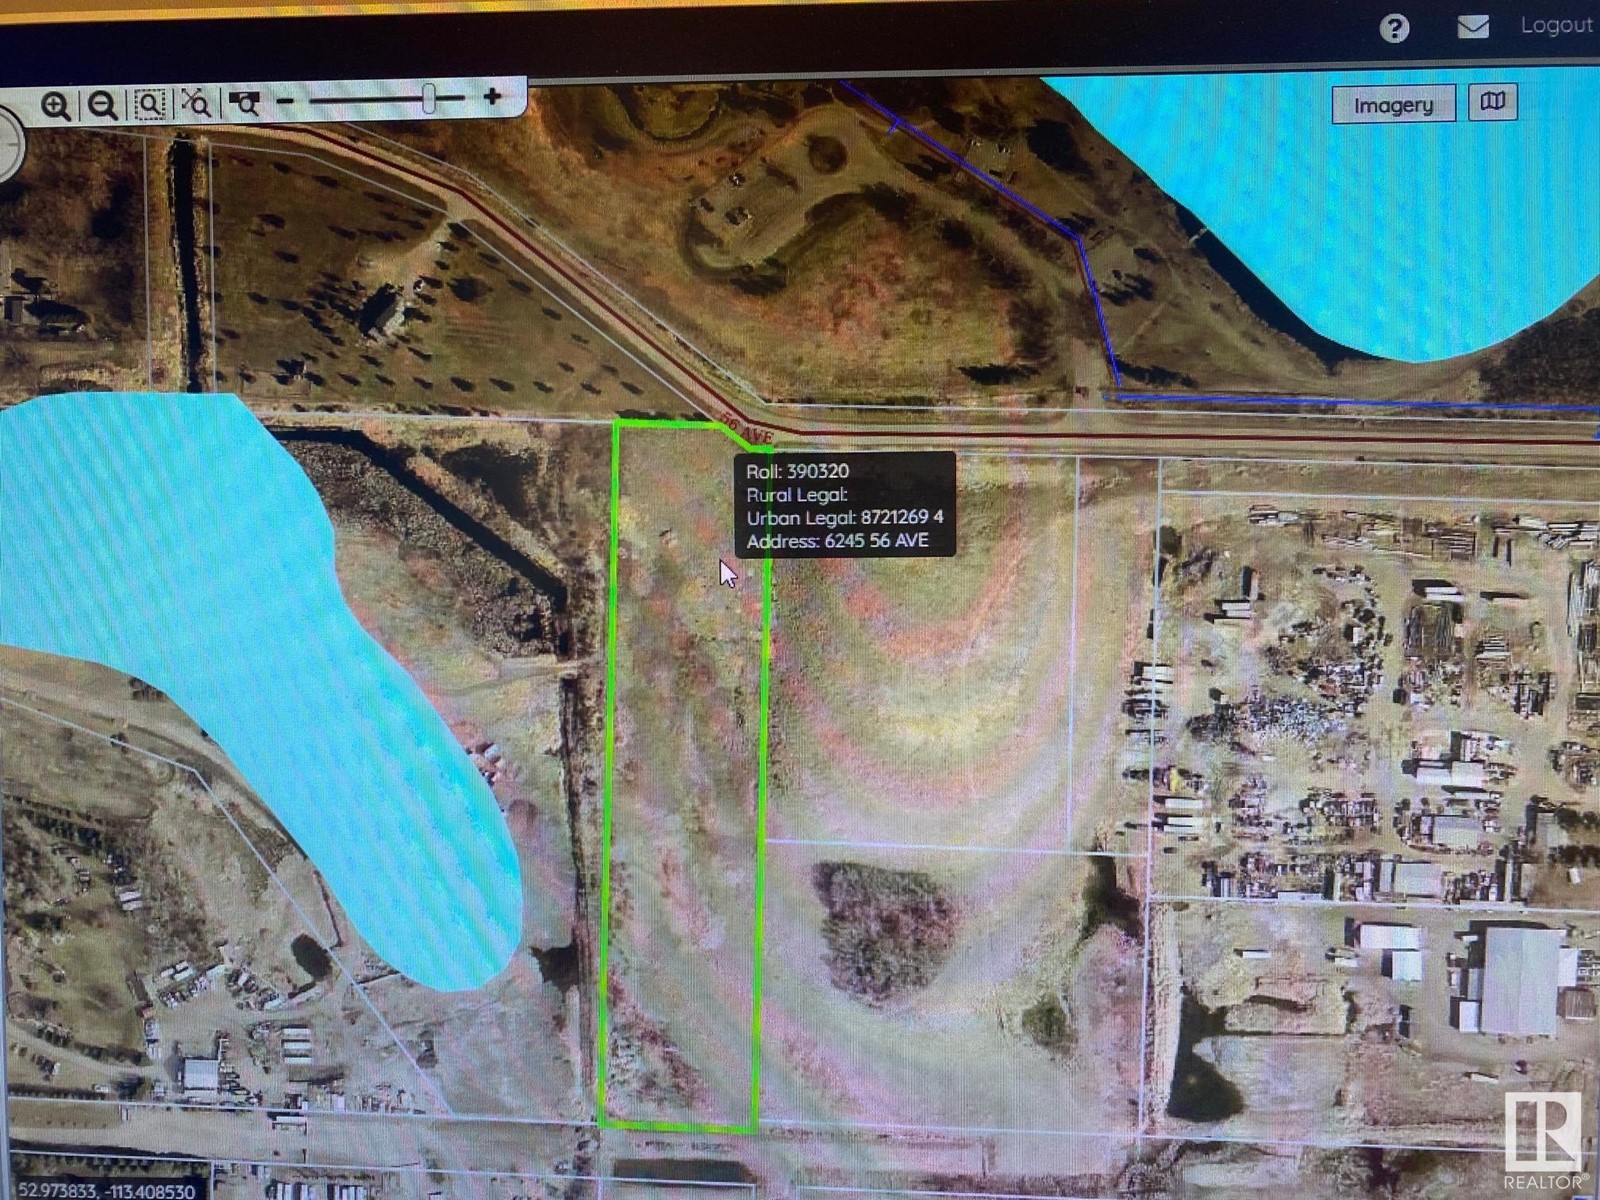
Task: Click the zoom in magnifier tool
Action: (55, 105)
